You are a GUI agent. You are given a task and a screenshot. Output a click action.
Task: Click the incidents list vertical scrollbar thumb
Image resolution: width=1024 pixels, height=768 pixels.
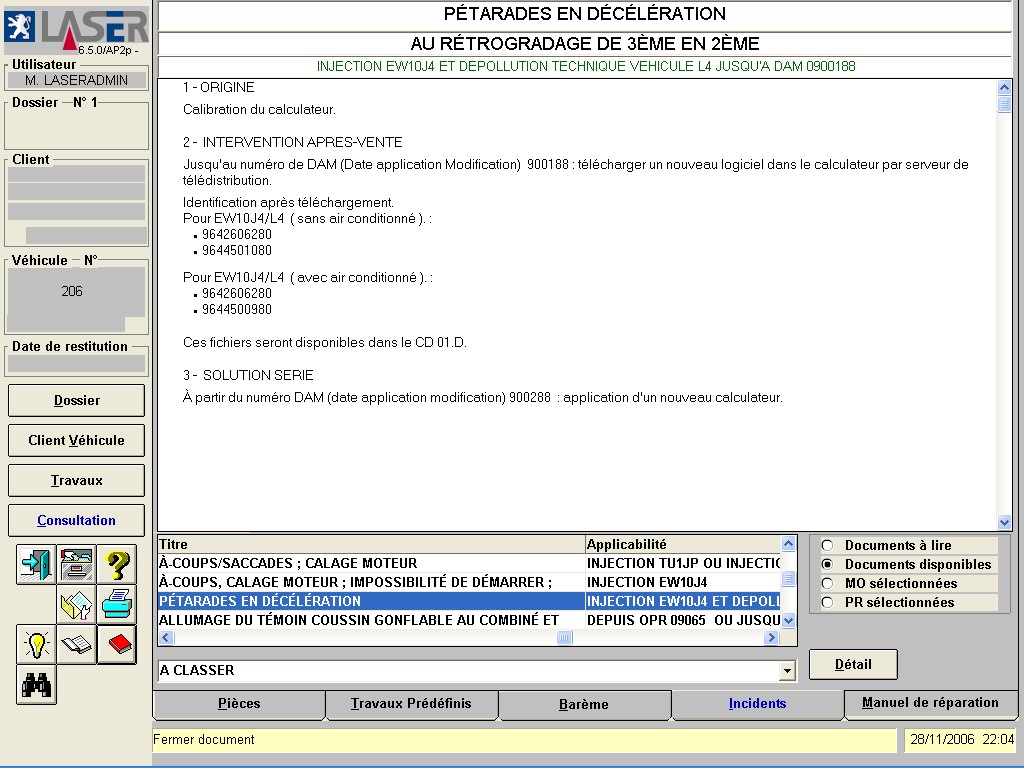click(788, 579)
